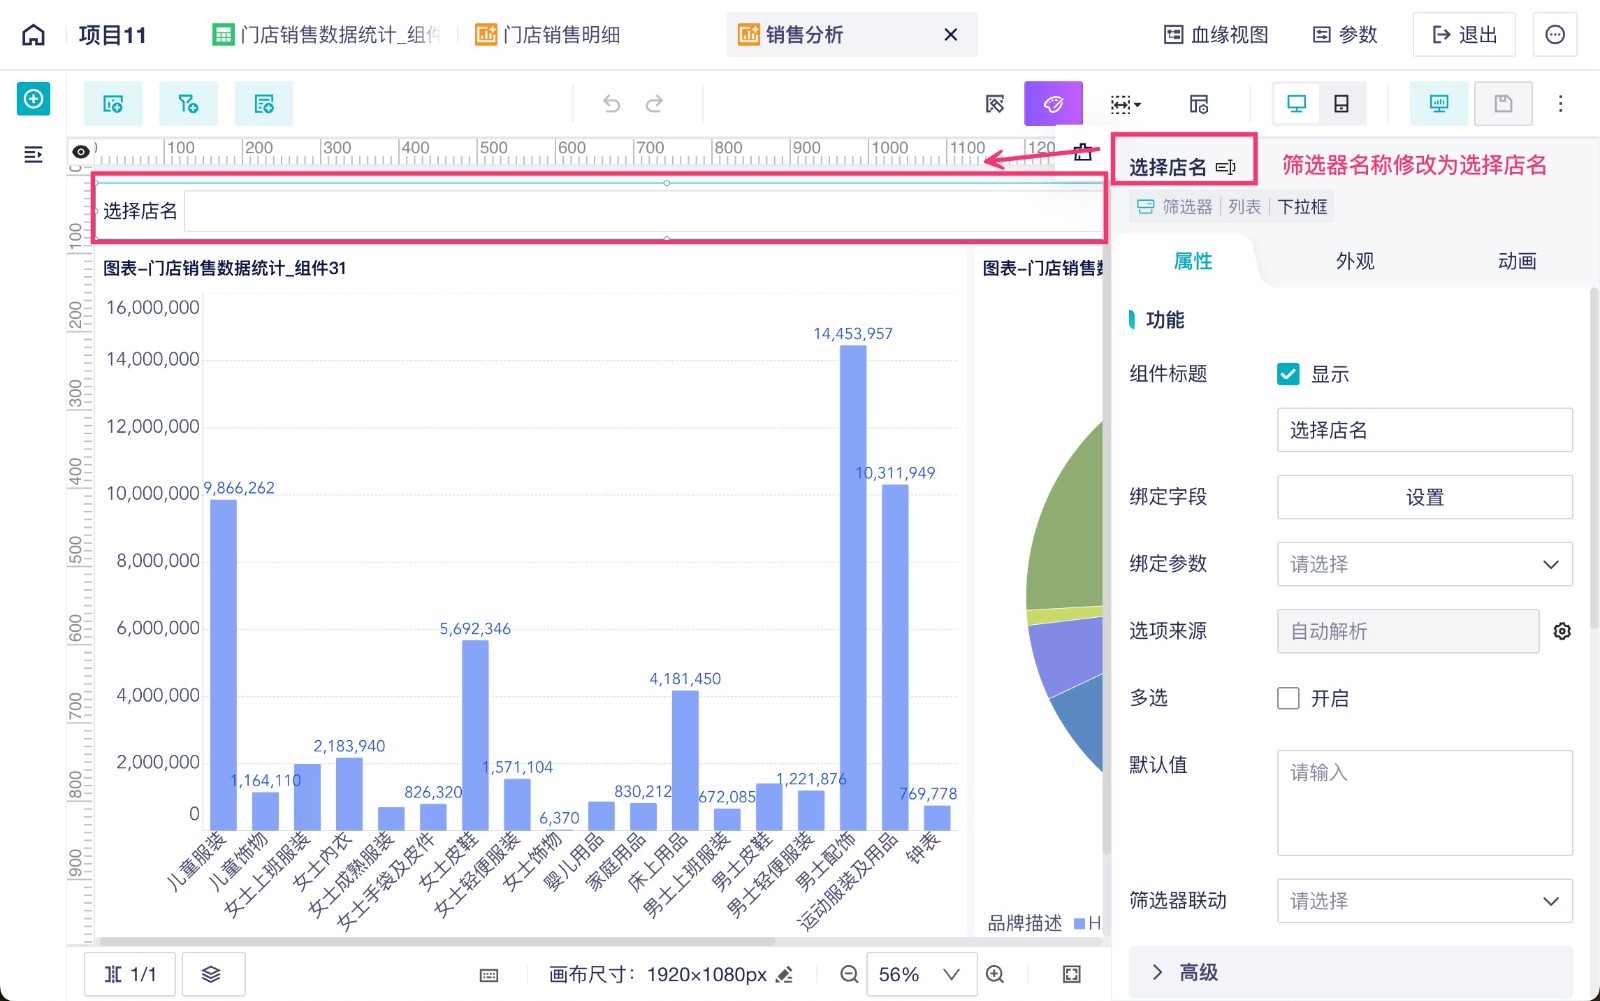Switch to mobile view mode
Screen dimensions: 1600x1001
pos(1341,104)
